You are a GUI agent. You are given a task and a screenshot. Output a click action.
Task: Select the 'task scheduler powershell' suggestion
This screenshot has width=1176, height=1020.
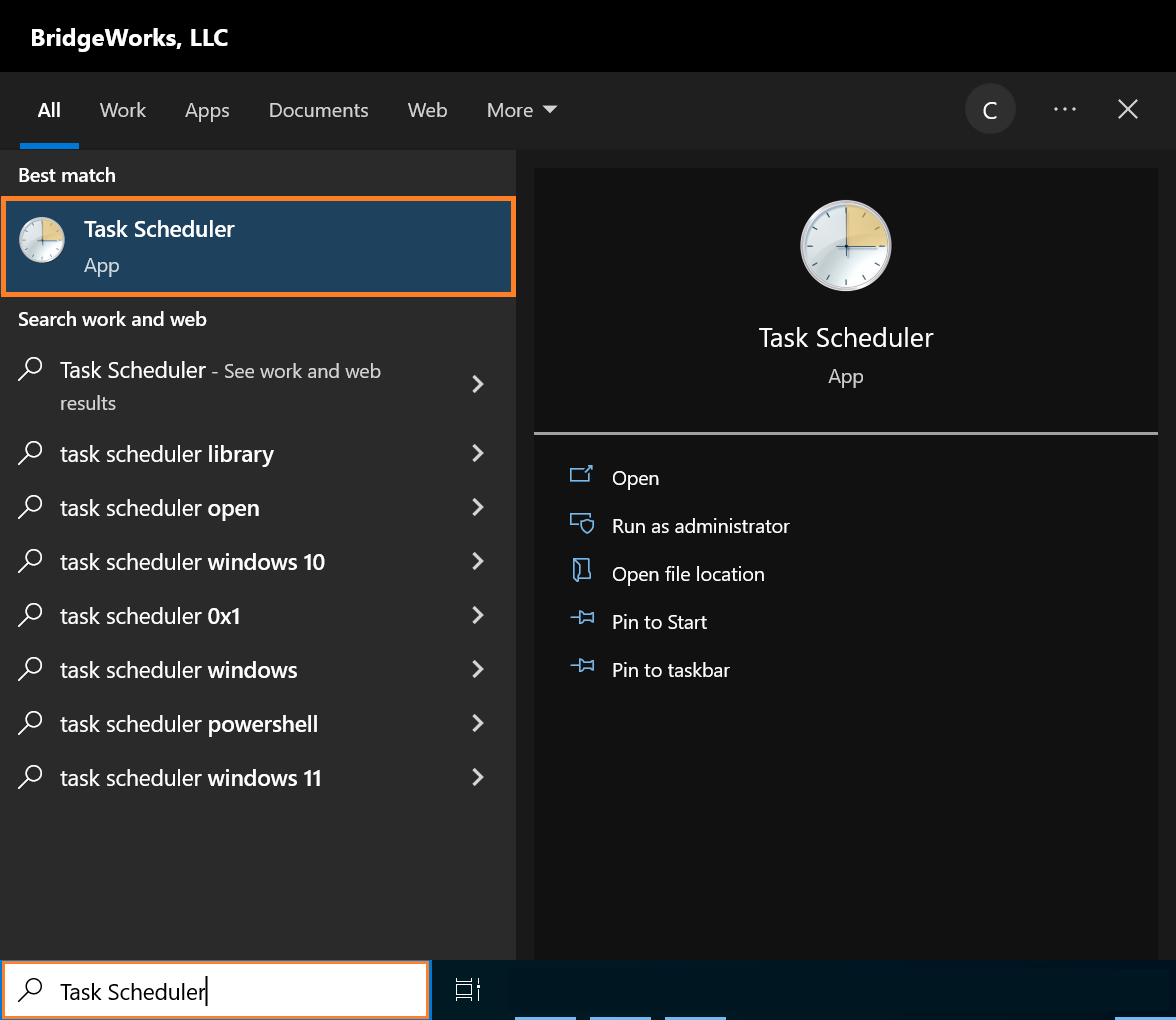click(x=258, y=724)
